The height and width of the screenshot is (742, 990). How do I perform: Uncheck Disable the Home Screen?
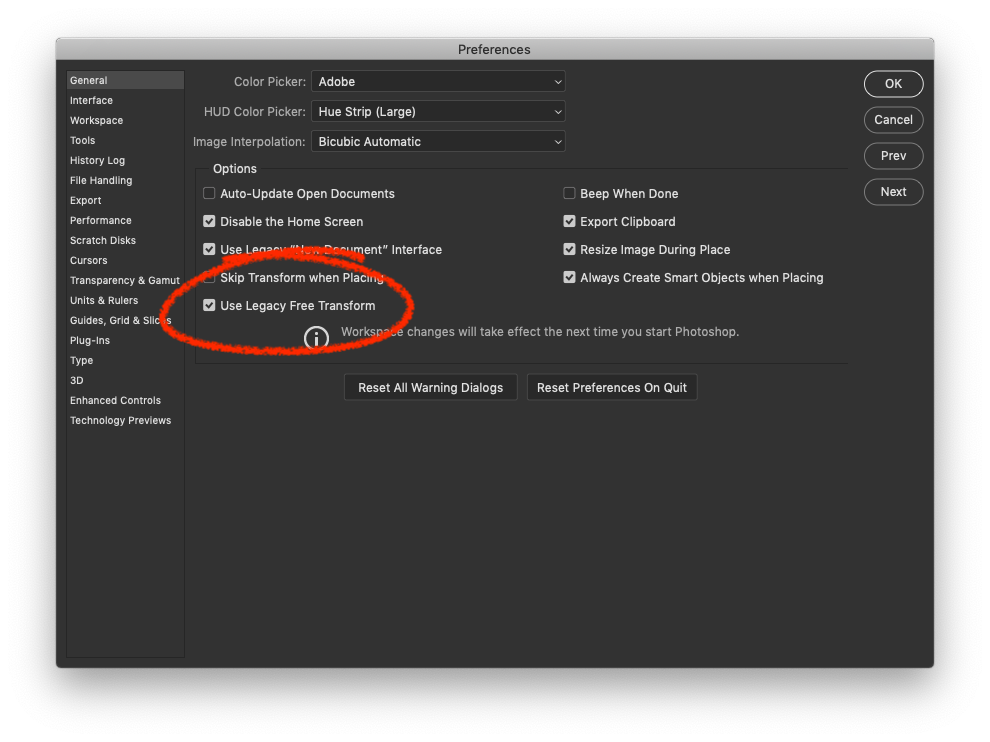click(210, 222)
